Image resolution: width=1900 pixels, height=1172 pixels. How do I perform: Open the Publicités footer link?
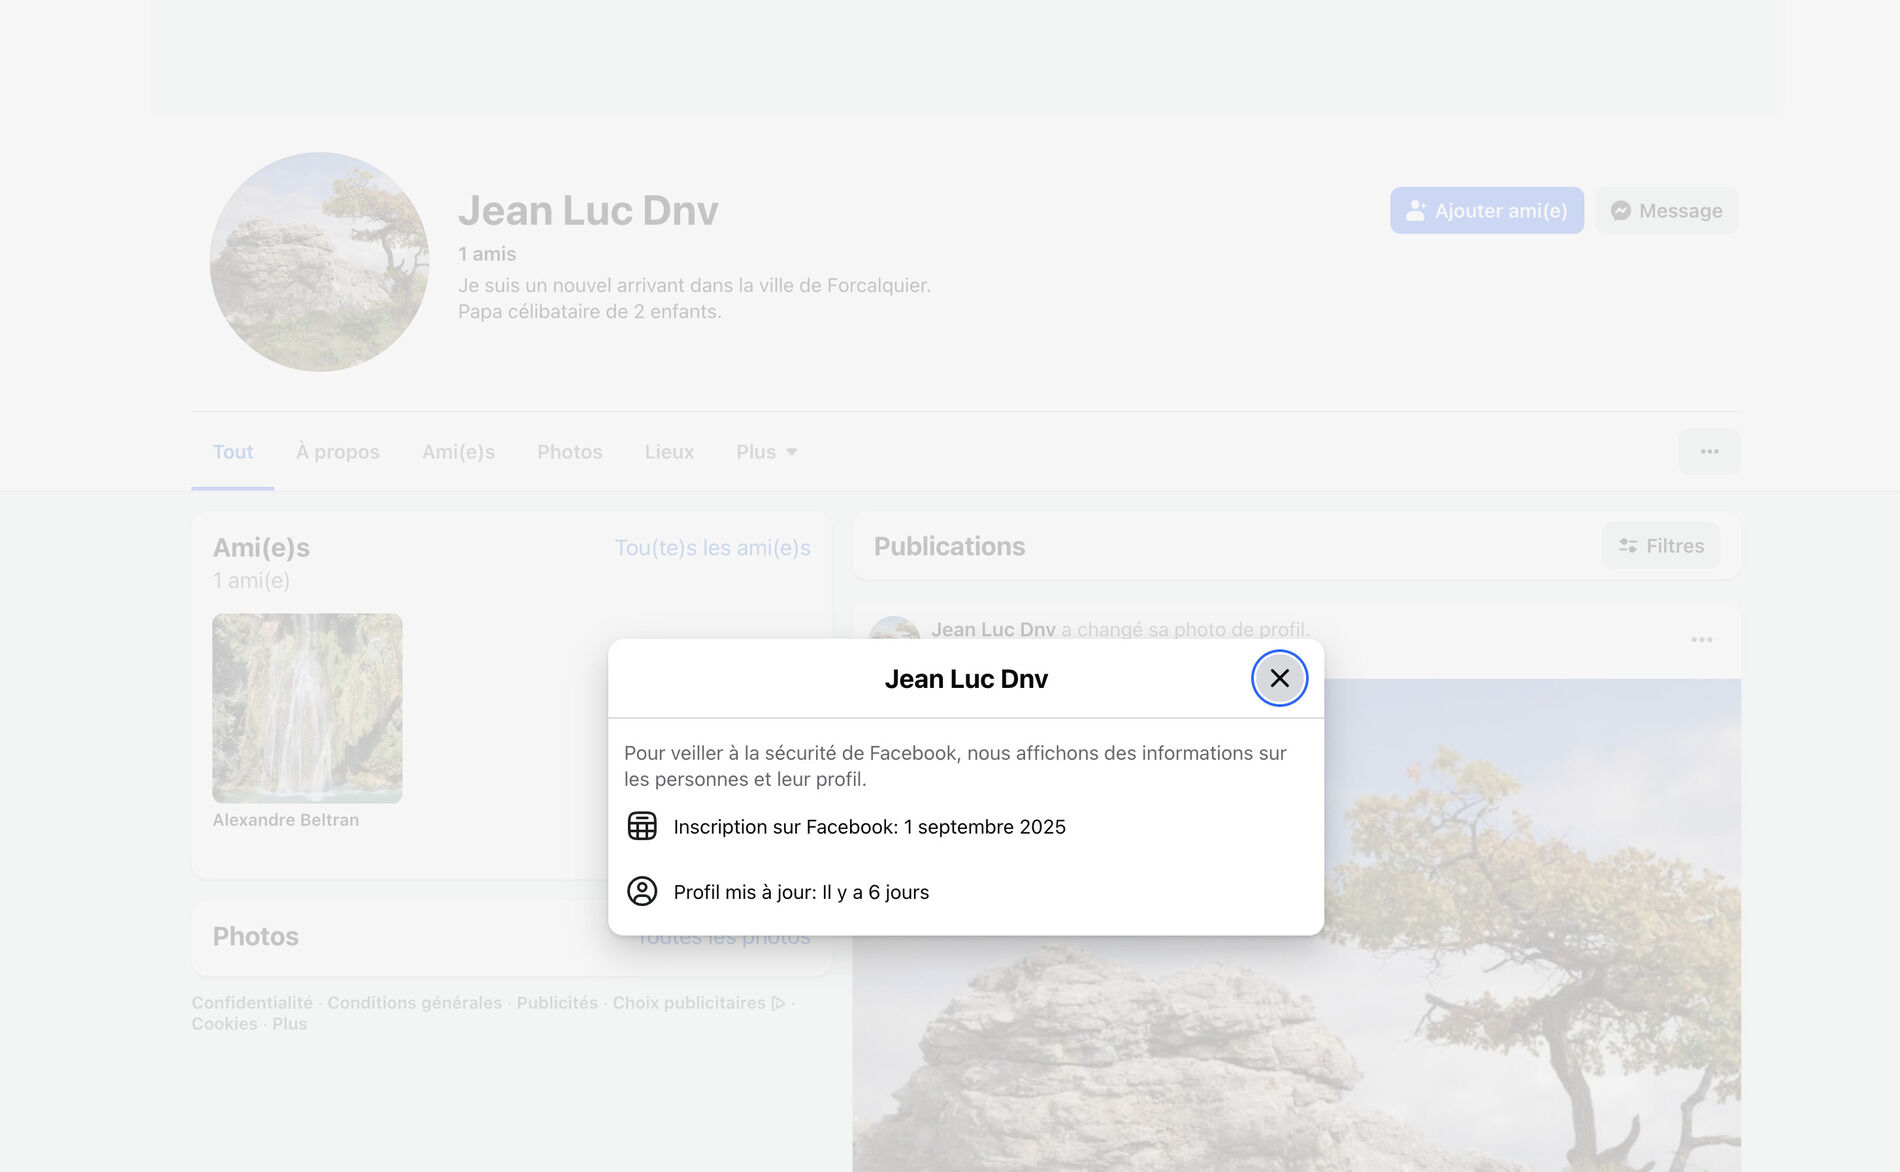coord(557,1003)
